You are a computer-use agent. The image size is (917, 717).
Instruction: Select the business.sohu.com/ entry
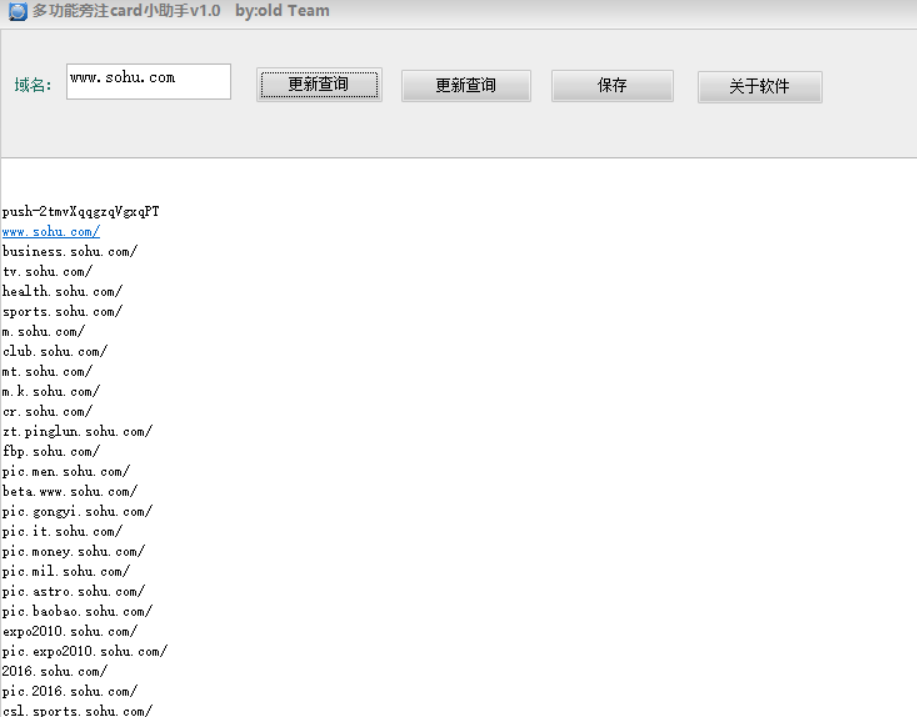(70, 251)
